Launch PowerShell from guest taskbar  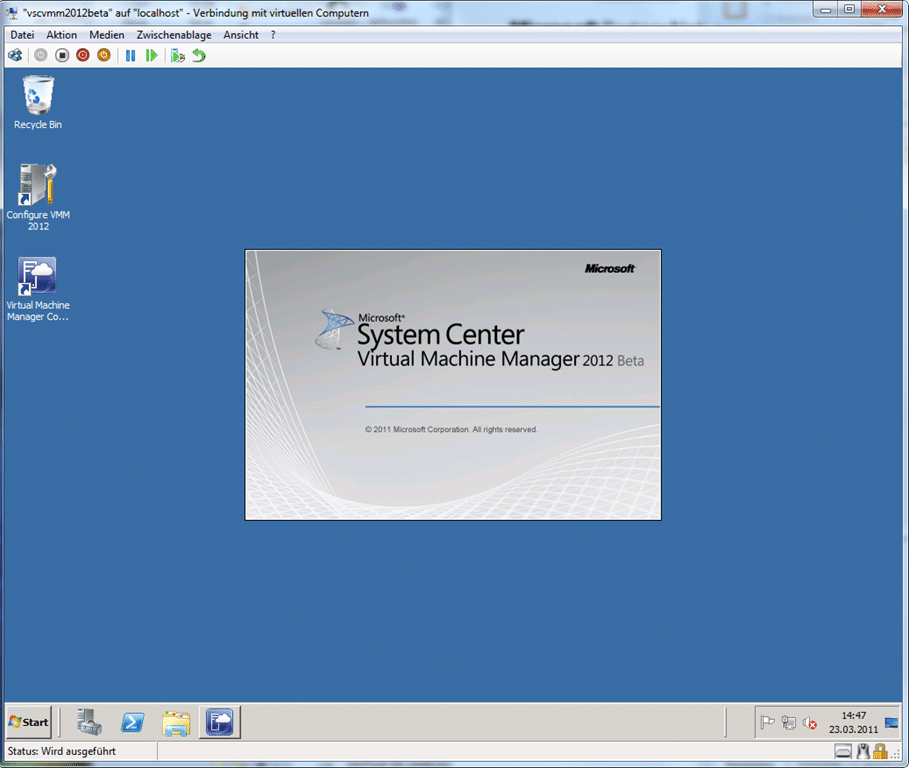tap(133, 722)
